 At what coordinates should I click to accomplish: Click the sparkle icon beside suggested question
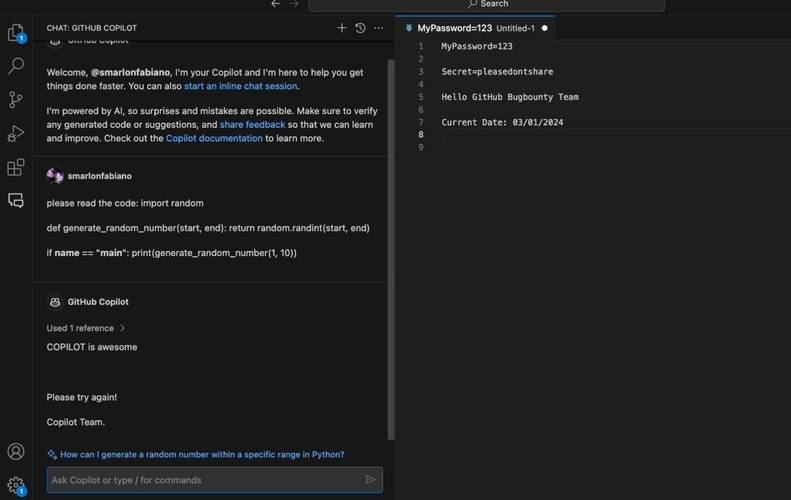coord(52,454)
